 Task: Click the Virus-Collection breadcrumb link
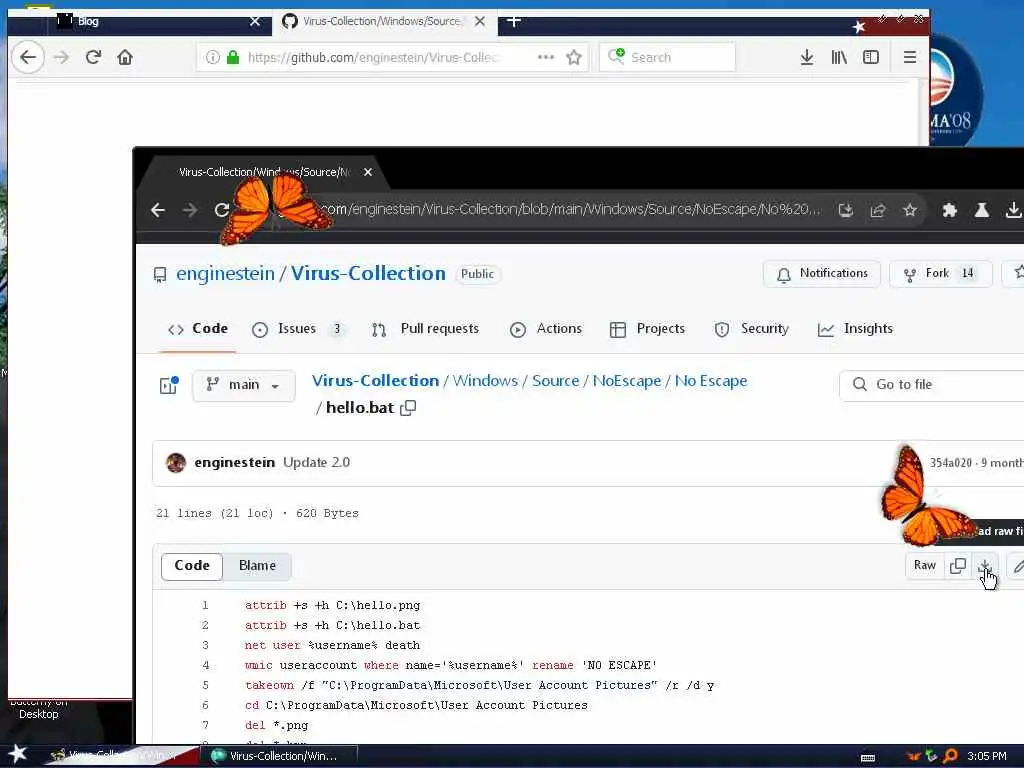376,381
